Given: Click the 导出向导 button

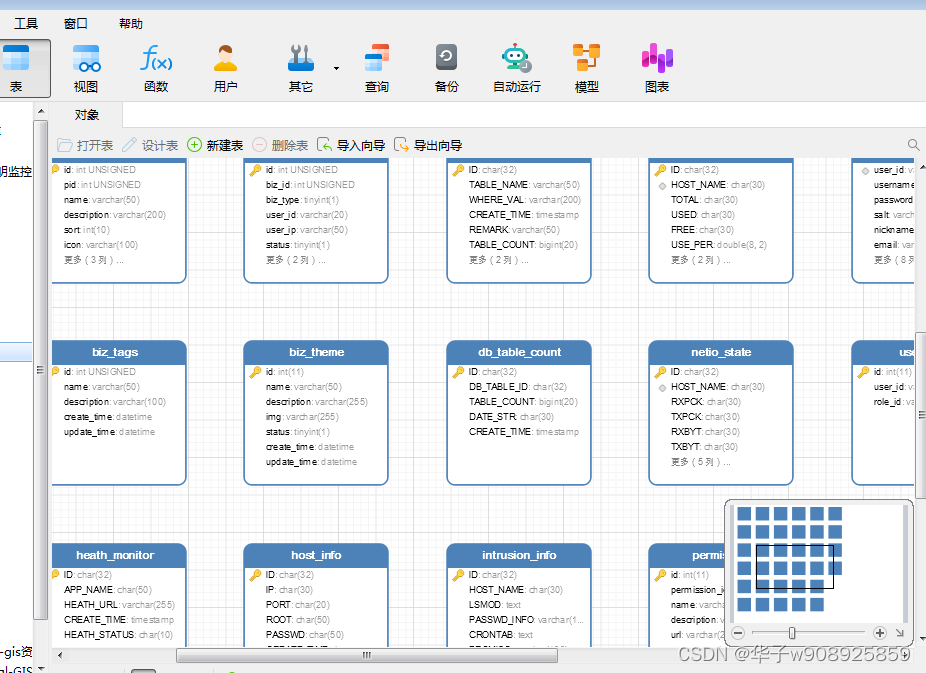Looking at the screenshot, I should tap(428, 145).
